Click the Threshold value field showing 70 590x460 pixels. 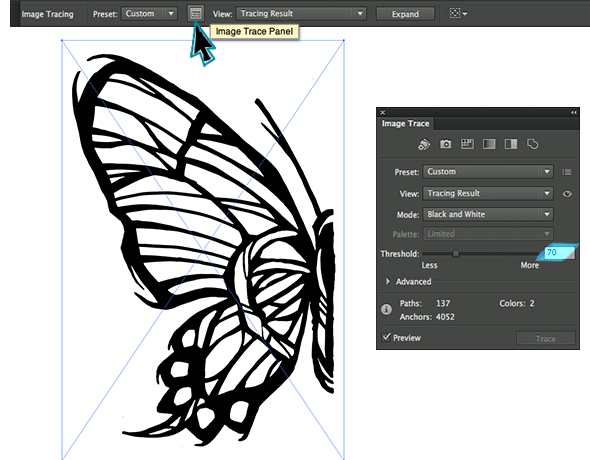[x=560, y=252]
